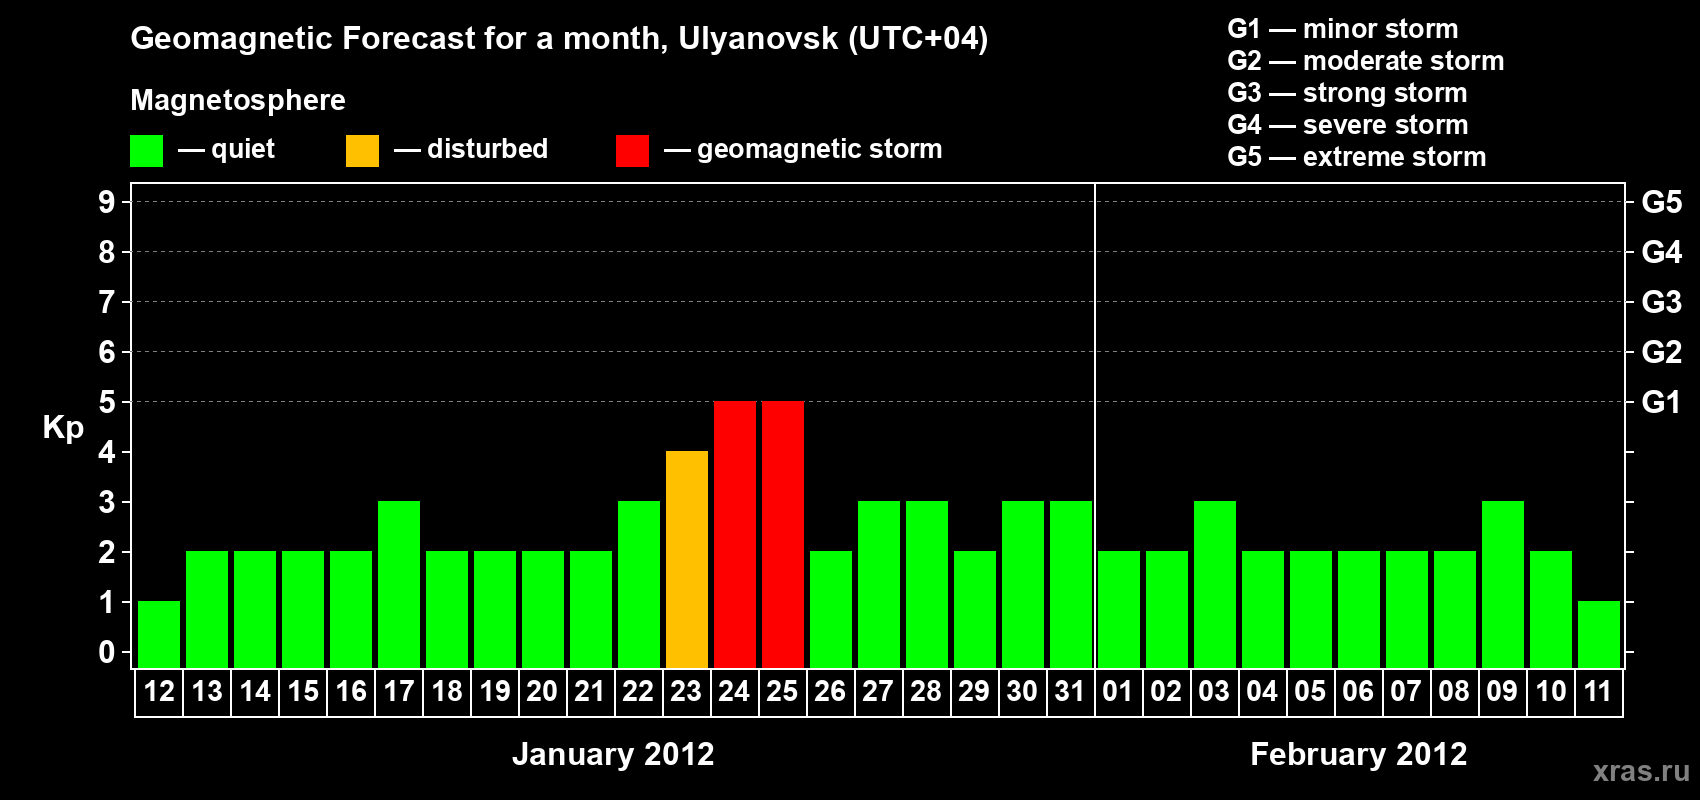
Task: Click the February 2012 label
Action: [x=1359, y=754]
